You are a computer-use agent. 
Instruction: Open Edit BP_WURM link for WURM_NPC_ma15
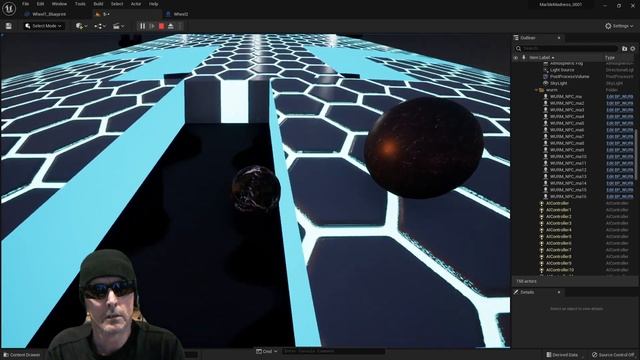pos(620,190)
